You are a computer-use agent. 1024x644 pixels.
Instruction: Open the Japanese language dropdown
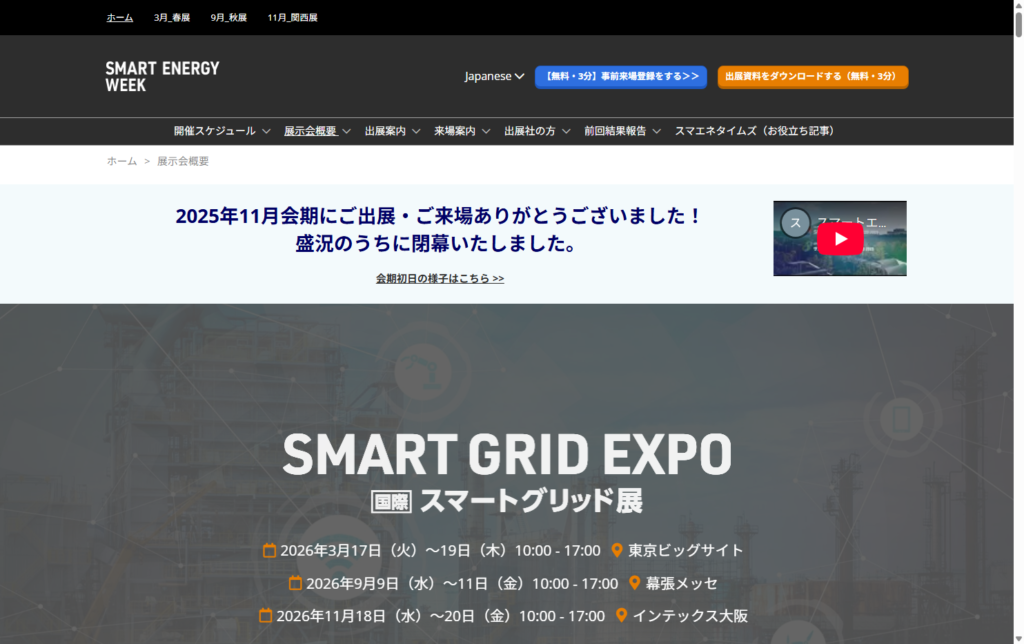(494, 76)
